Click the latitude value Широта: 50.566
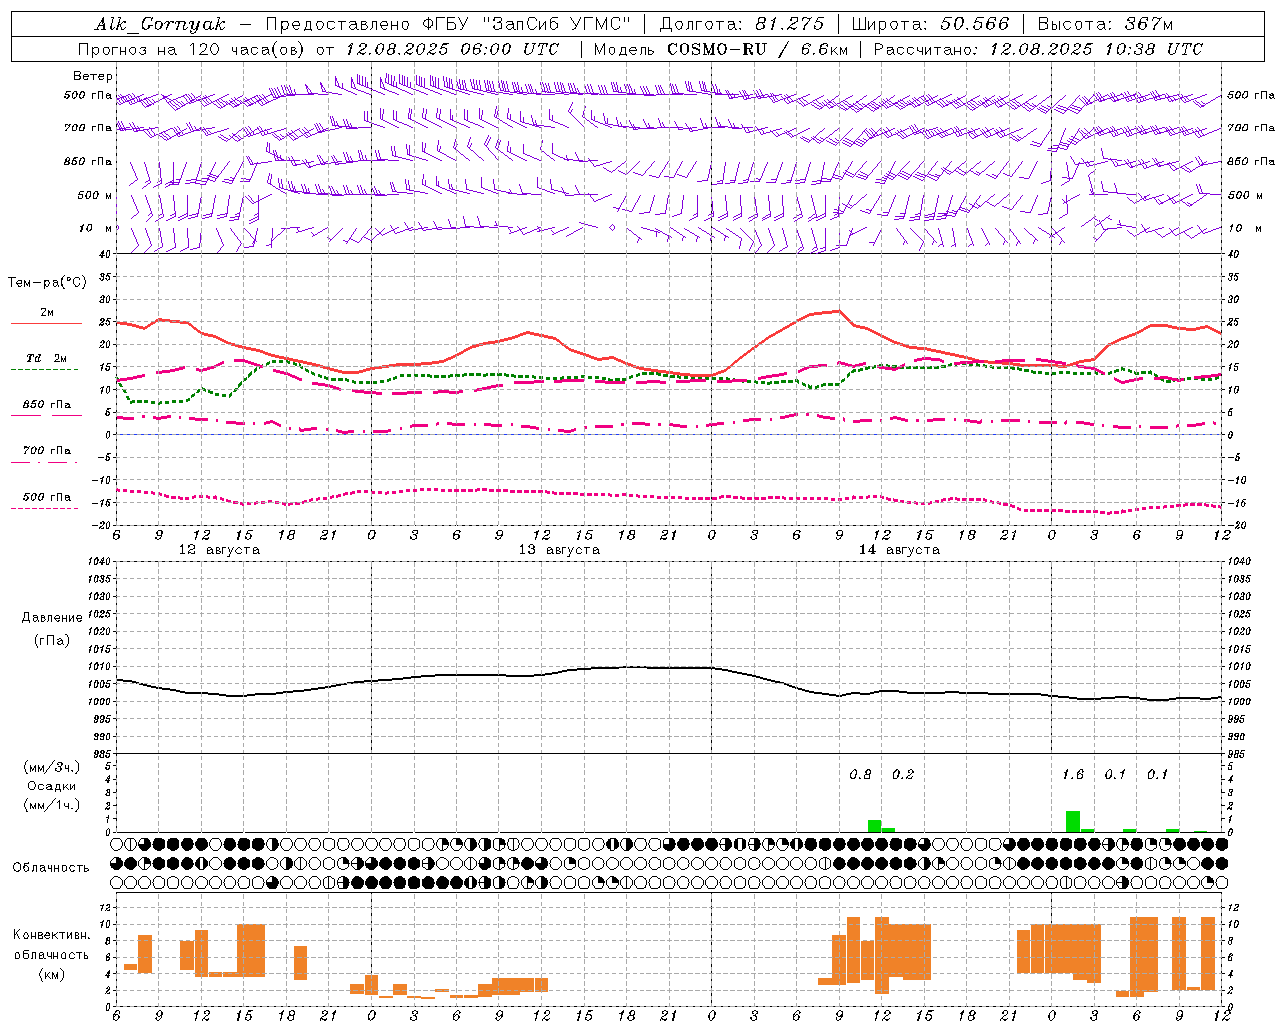 pos(930,24)
